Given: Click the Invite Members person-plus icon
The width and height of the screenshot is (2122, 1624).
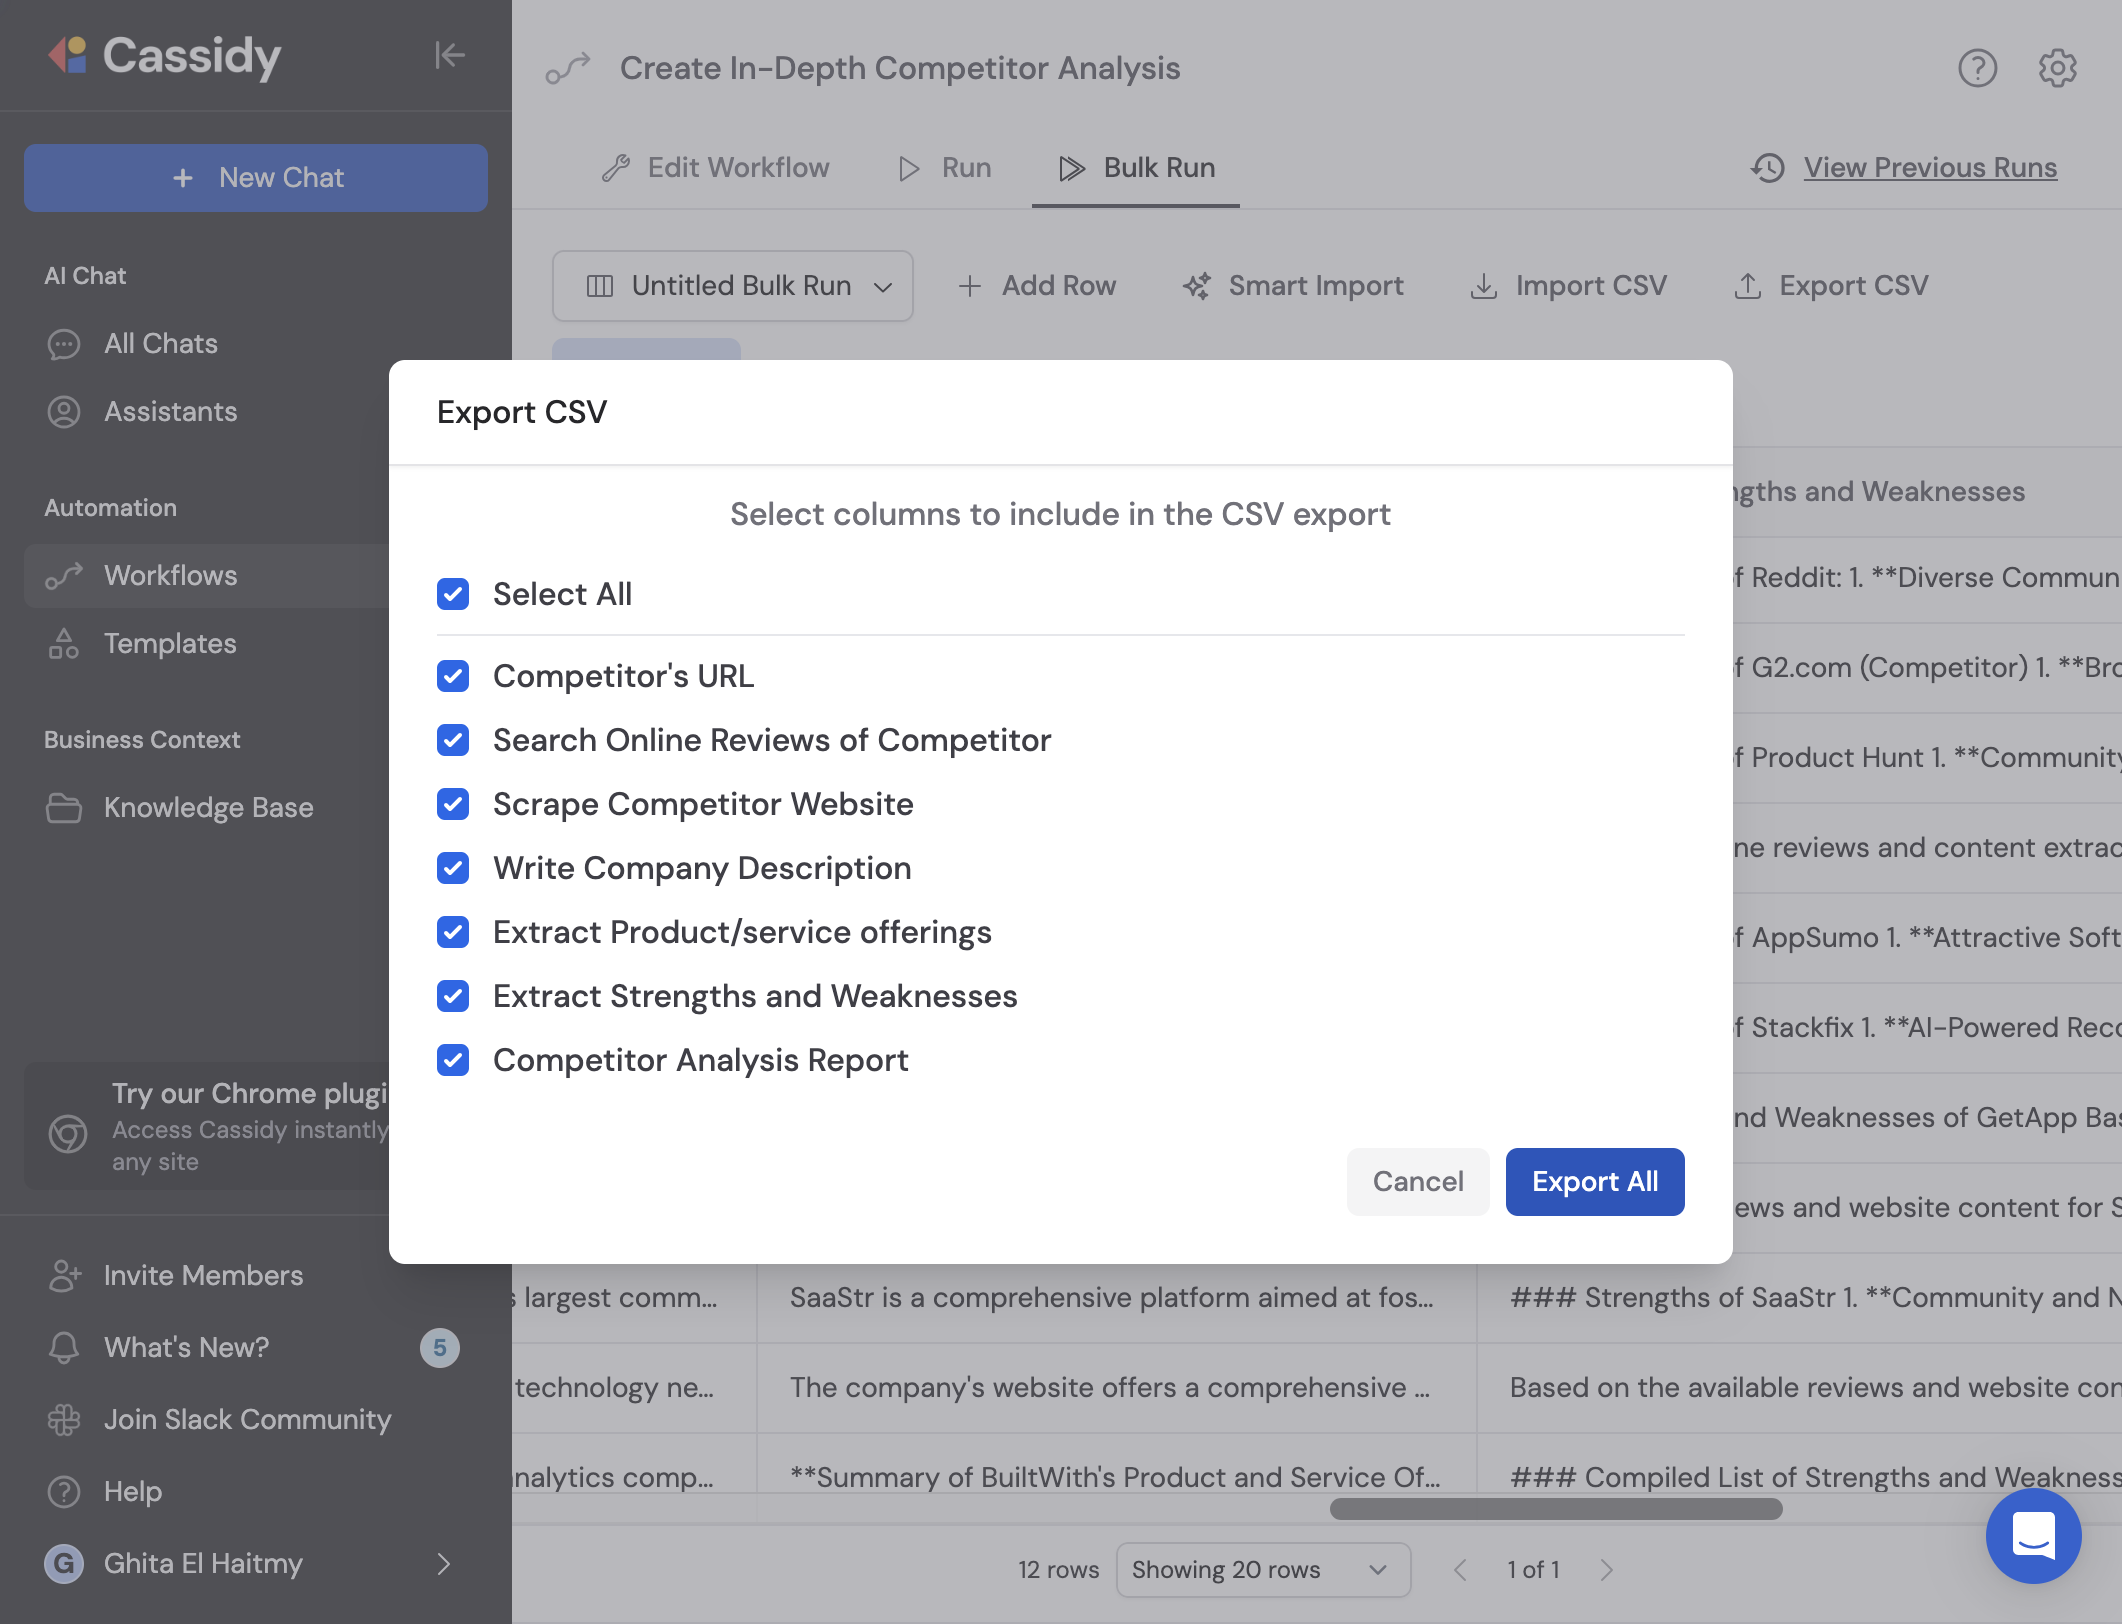Looking at the screenshot, I should (64, 1276).
